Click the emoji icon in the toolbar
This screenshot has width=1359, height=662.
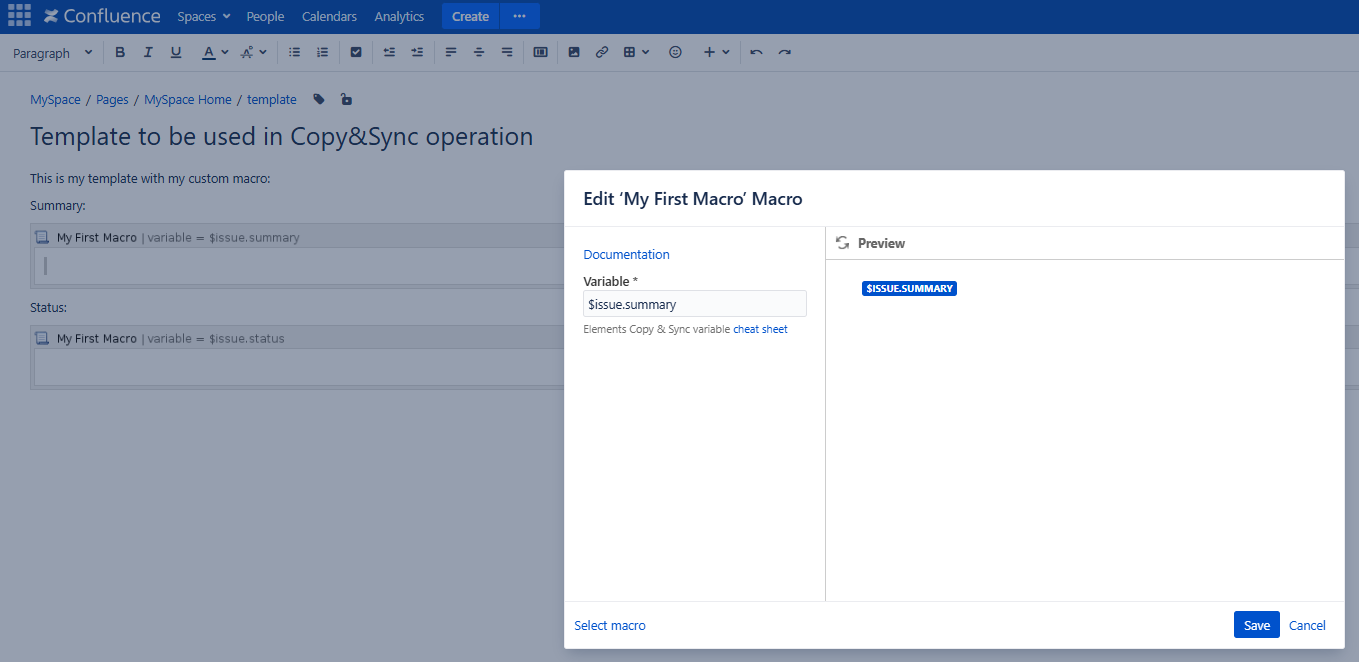pyautogui.click(x=675, y=51)
